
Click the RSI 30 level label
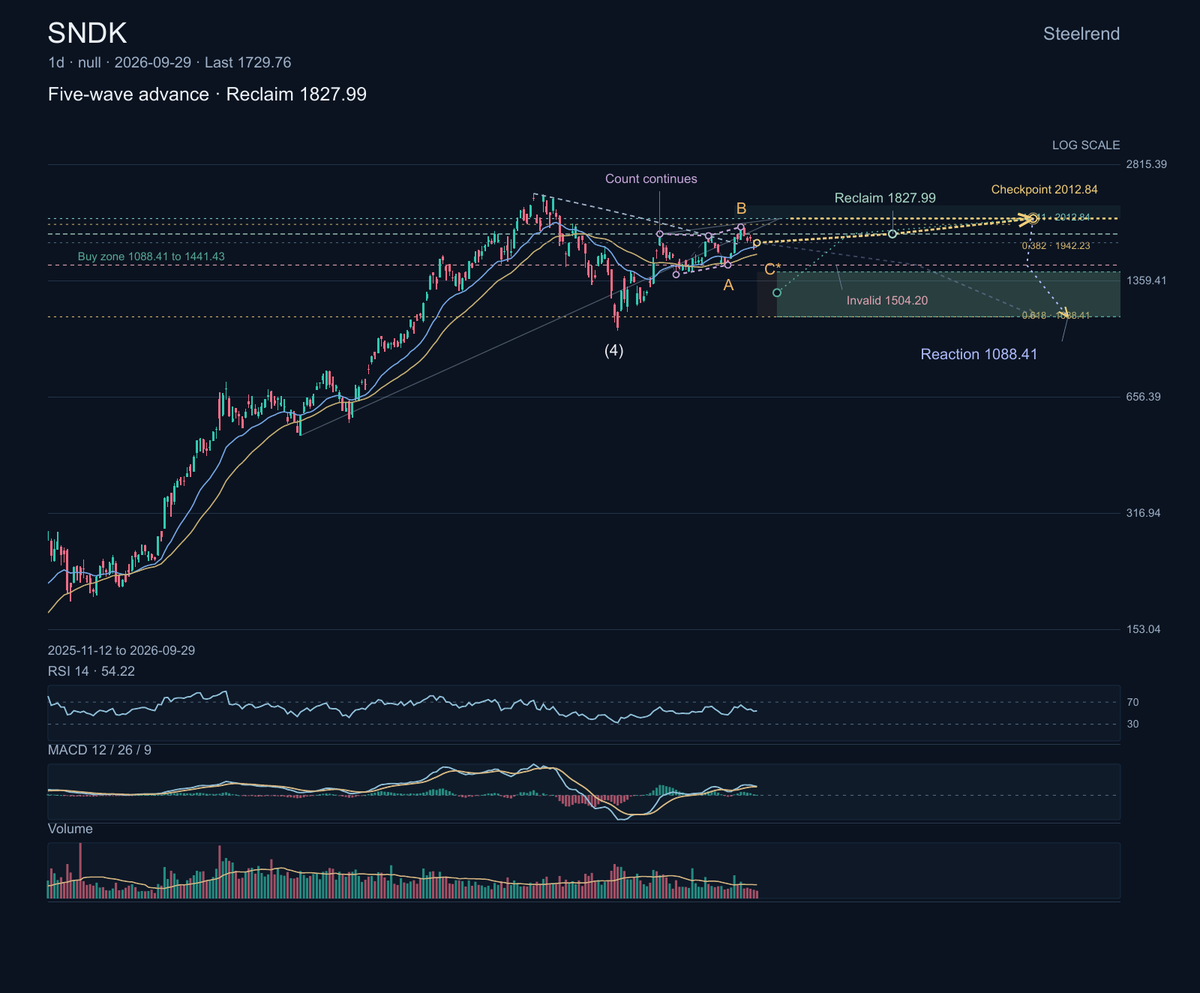click(1132, 724)
